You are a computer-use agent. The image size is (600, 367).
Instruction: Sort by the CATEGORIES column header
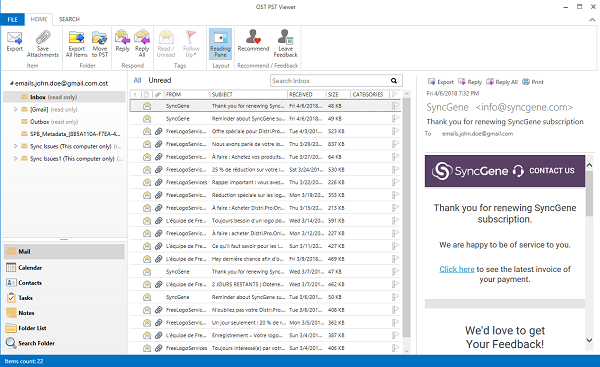coord(370,94)
